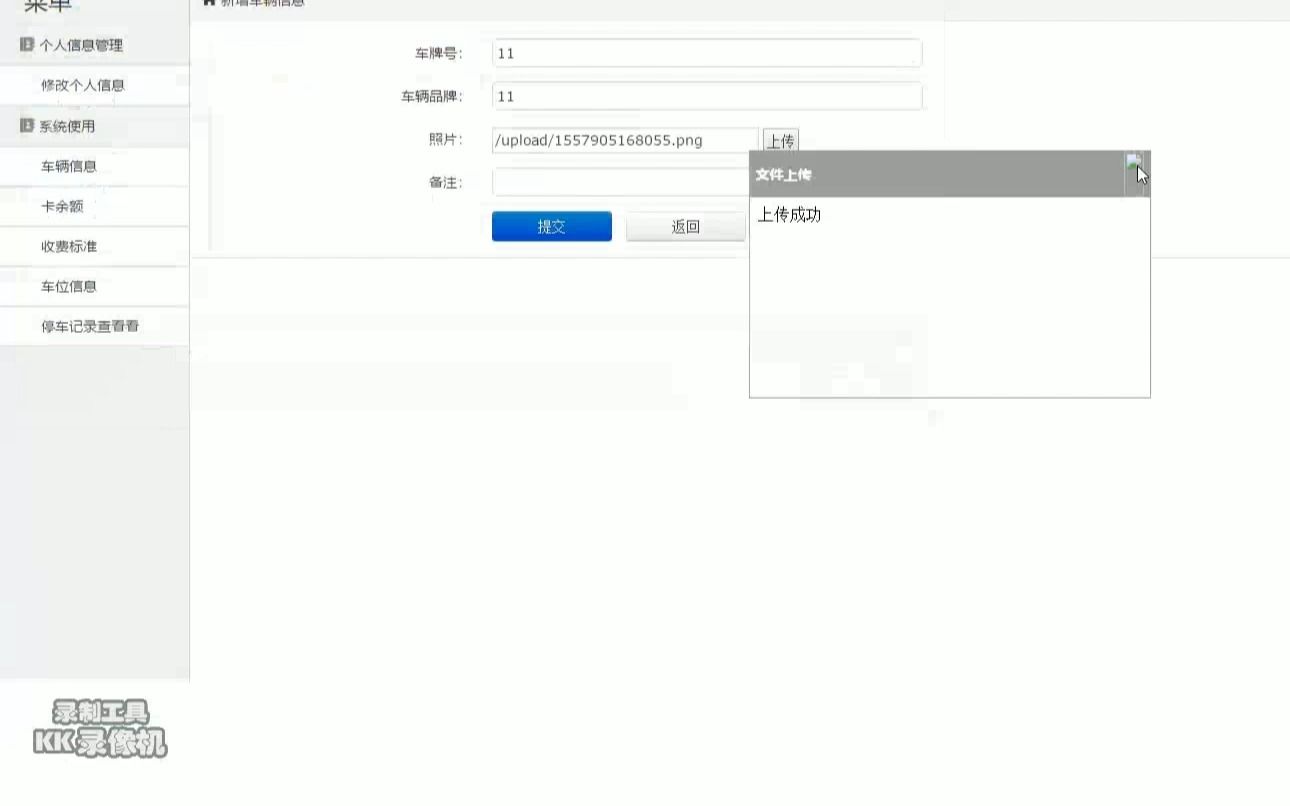Click the 上传成功 message text
The image size is (1290, 806).
[x=789, y=214]
